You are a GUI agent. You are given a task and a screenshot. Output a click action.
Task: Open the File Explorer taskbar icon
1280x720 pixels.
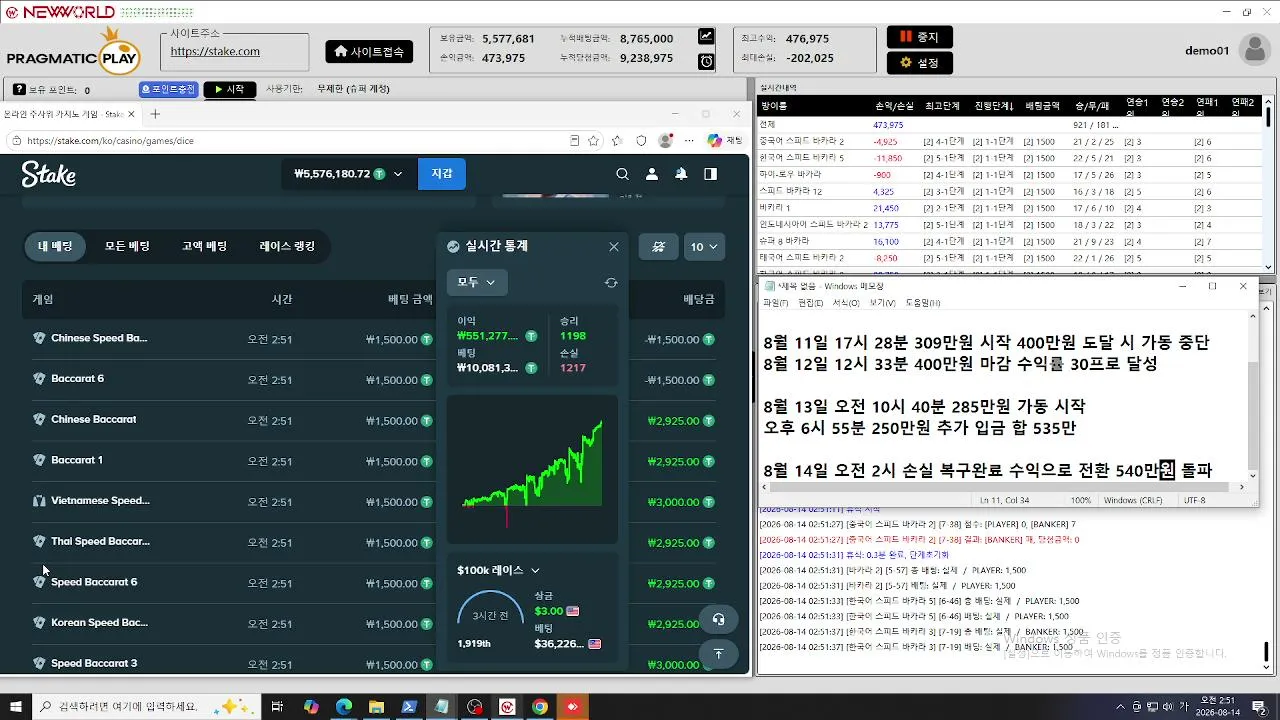point(376,707)
